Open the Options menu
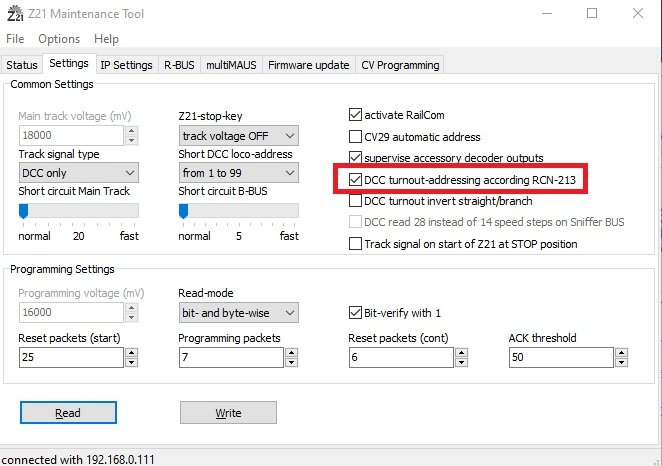 [59, 39]
